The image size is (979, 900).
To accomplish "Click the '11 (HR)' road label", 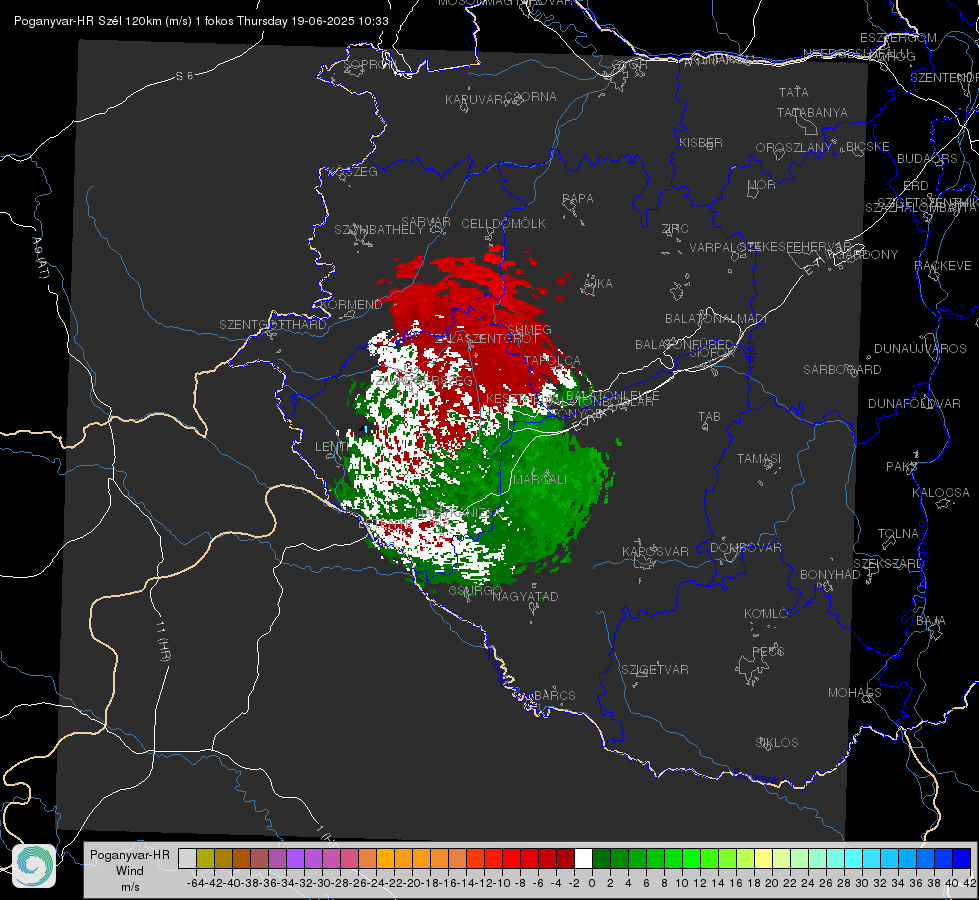I will [164, 641].
